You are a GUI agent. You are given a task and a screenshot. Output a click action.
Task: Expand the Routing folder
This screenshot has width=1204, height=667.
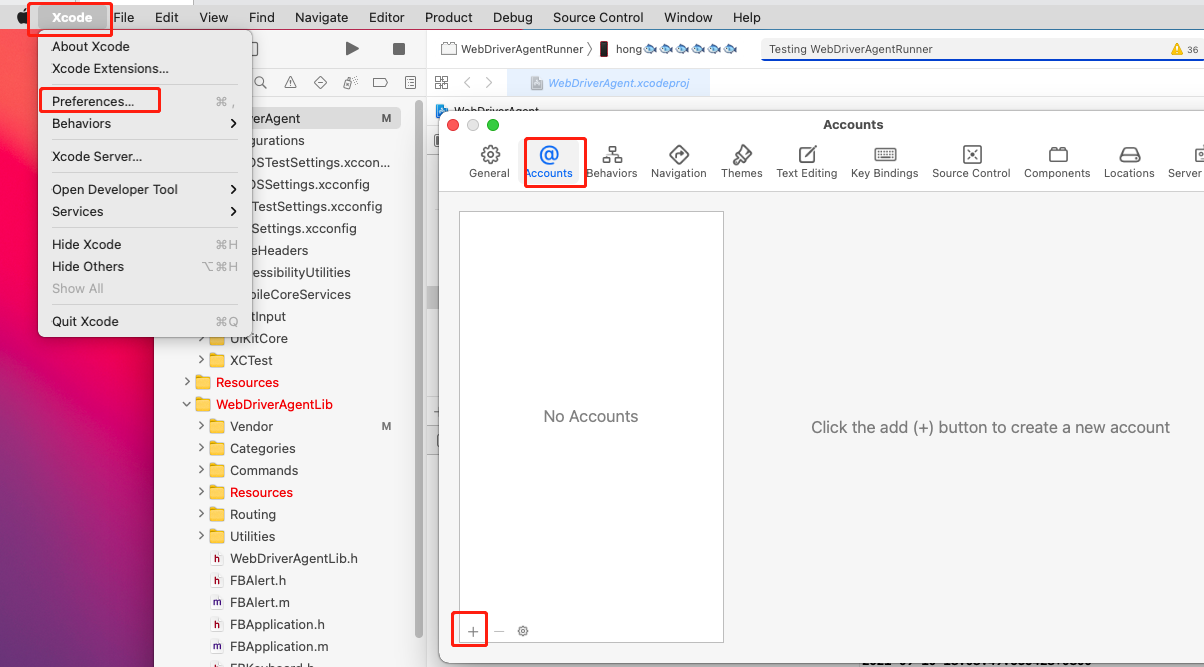click(202, 514)
